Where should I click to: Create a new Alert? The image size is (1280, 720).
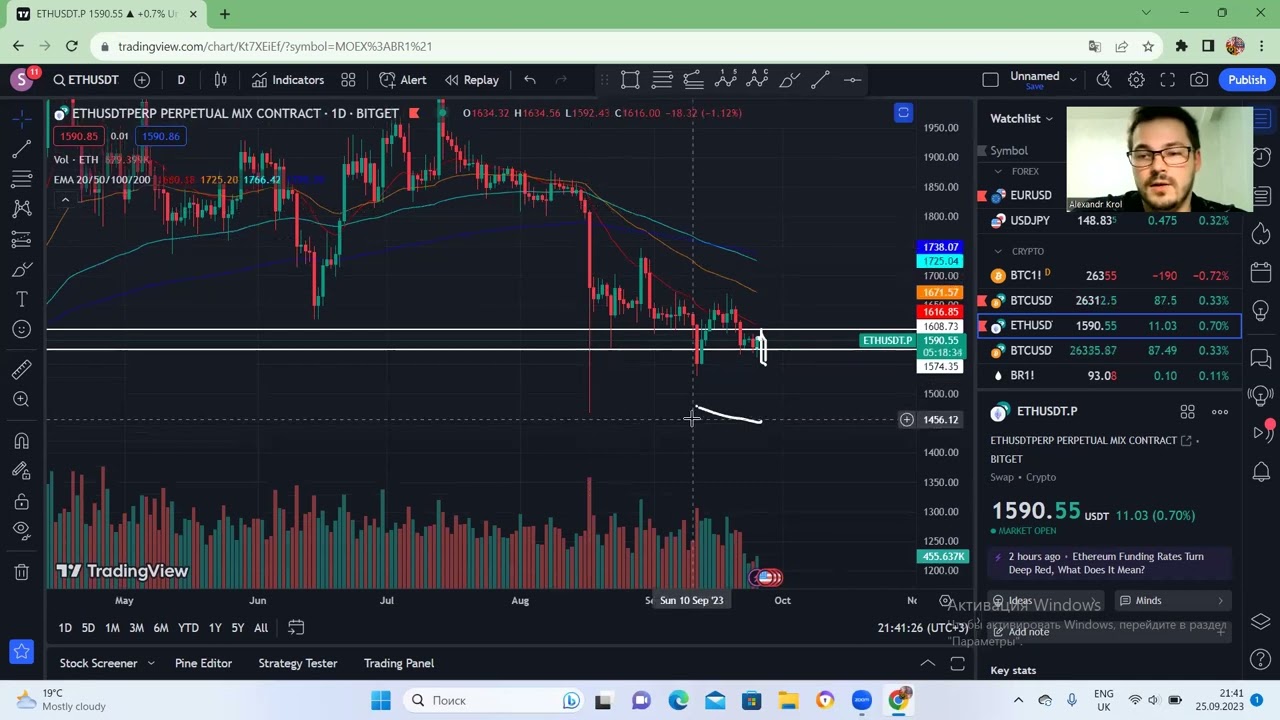tap(403, 80)
